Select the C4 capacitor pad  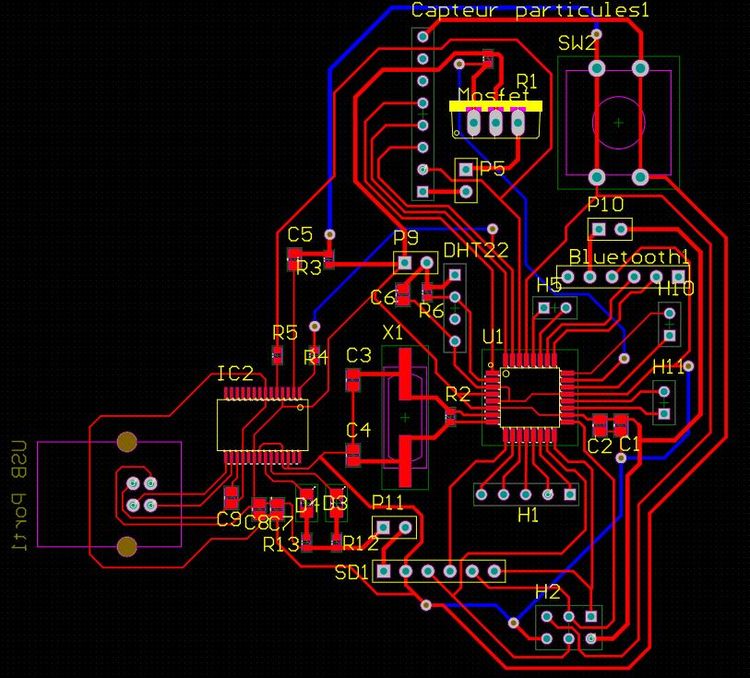353,455
